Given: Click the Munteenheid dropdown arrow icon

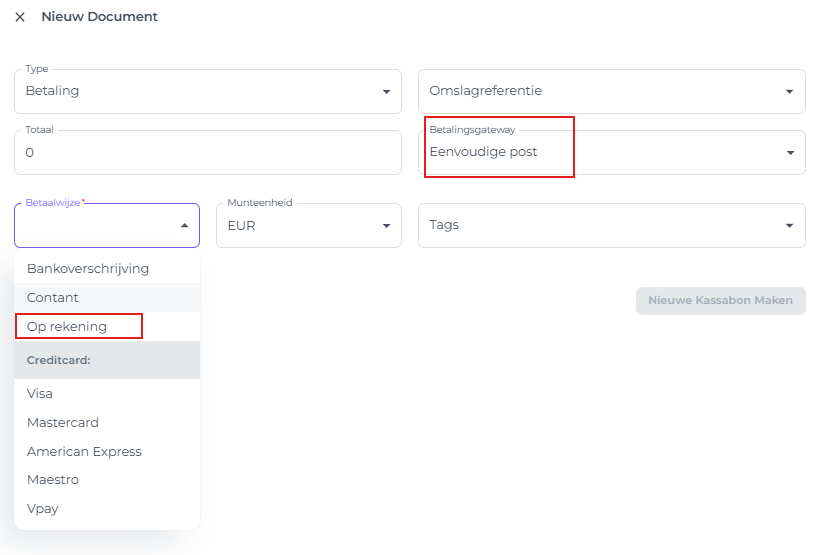Looking at the screenshot, I should click(386, 226).
